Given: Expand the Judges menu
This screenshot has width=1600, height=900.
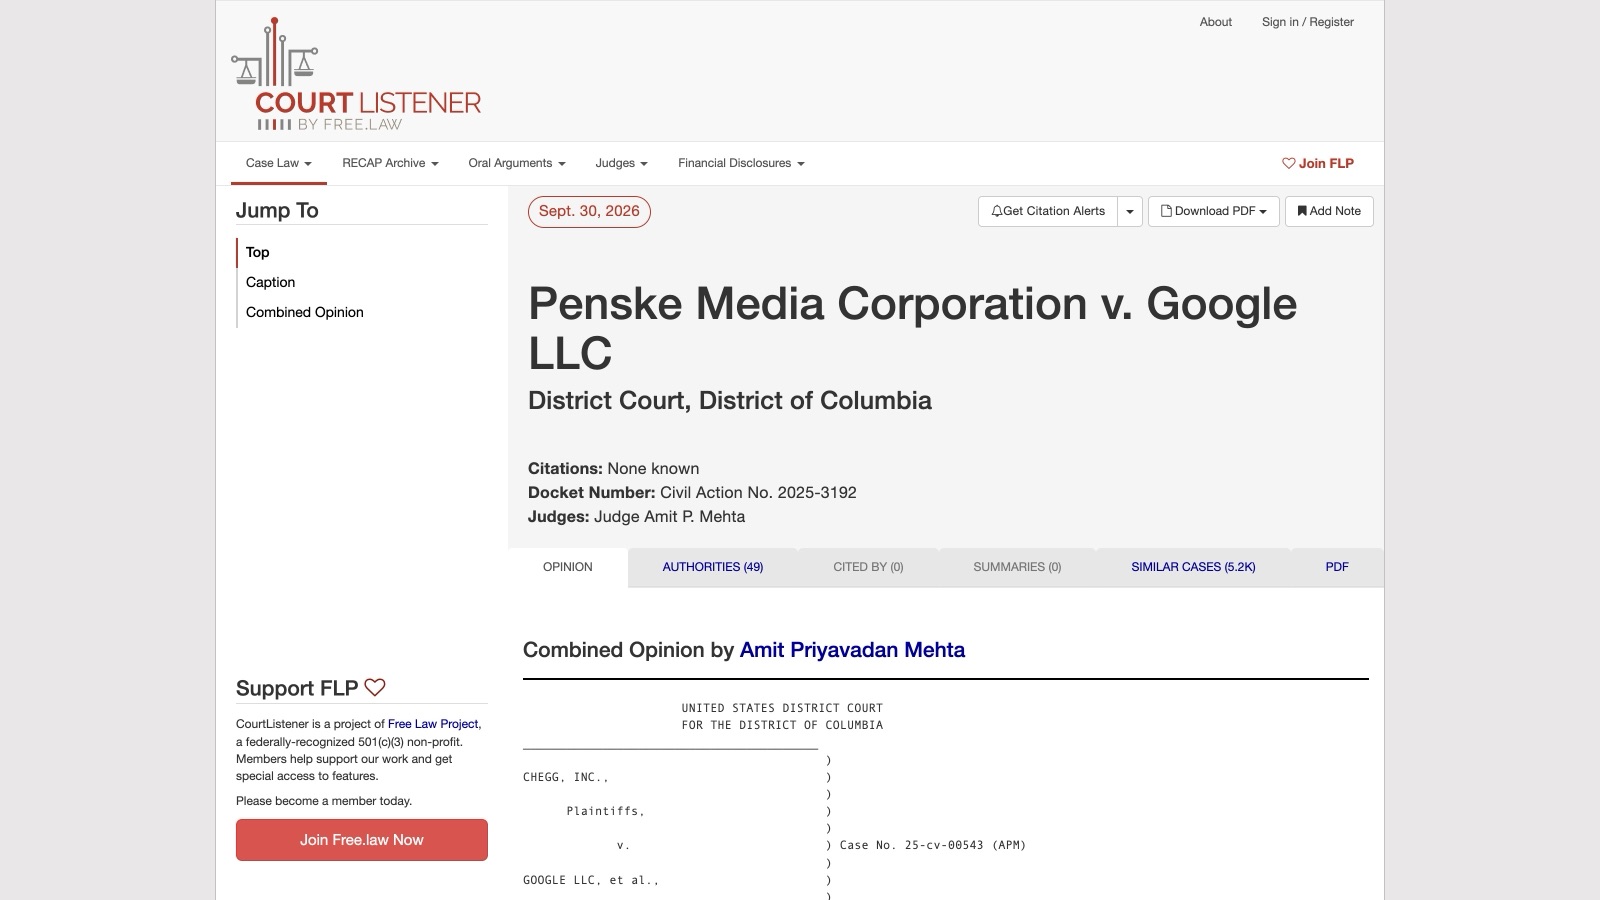Looking at the screenshot, I should click(621, 163).
